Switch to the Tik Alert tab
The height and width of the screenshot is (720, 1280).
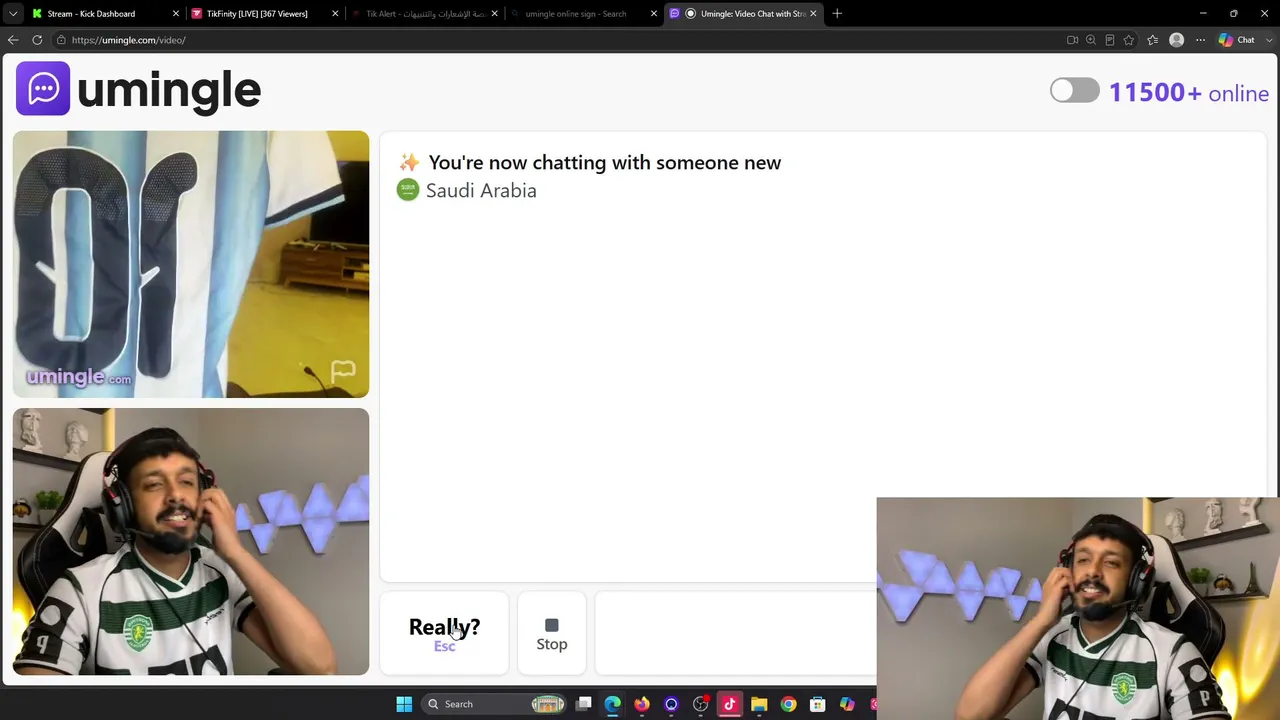point(425,14)
